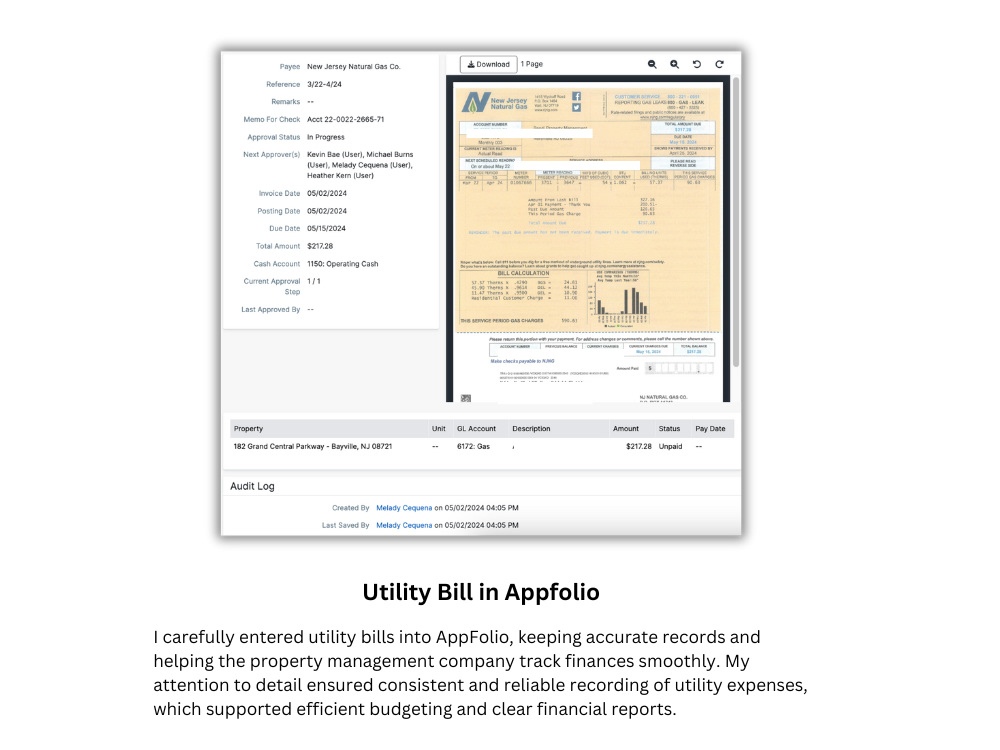Click the Next Approver(s) names list
The image size is (1000, 750).
point(360,165)
